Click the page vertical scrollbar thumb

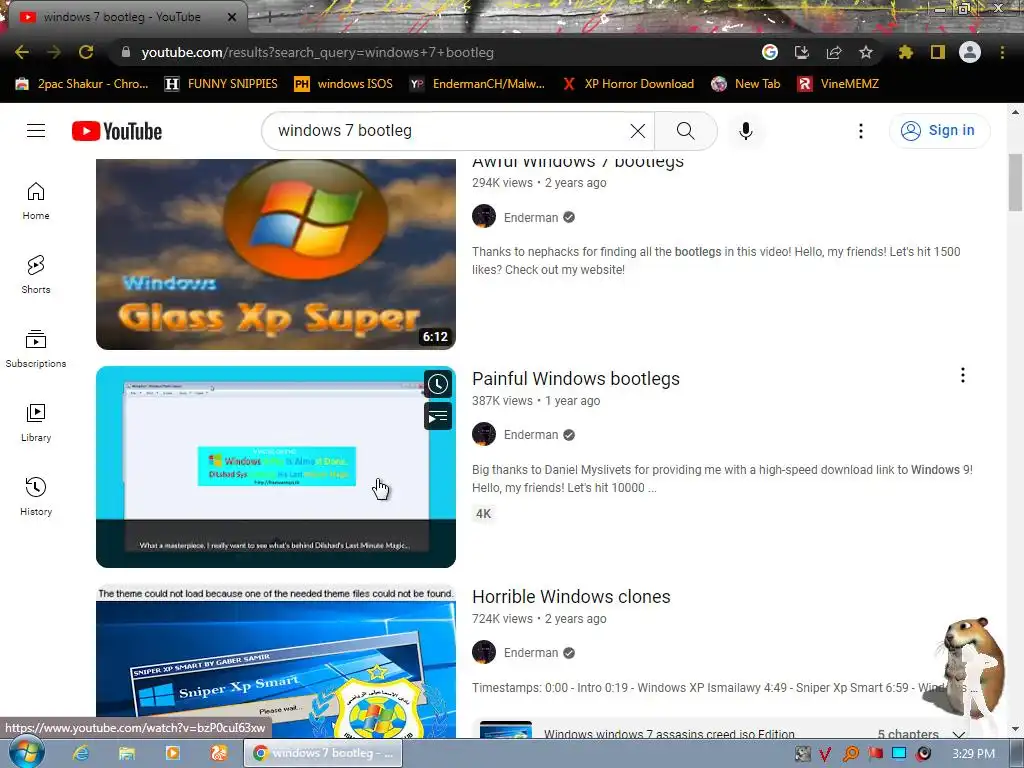[1015, 183]
